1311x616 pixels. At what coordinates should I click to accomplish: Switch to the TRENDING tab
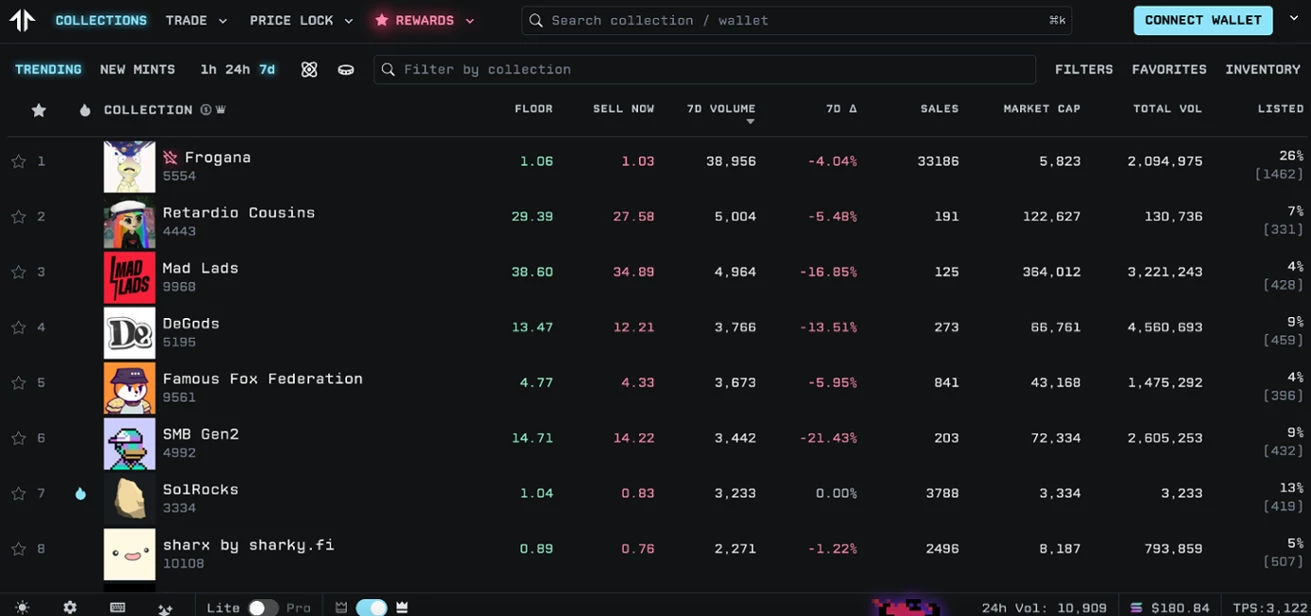click(48, 69)
